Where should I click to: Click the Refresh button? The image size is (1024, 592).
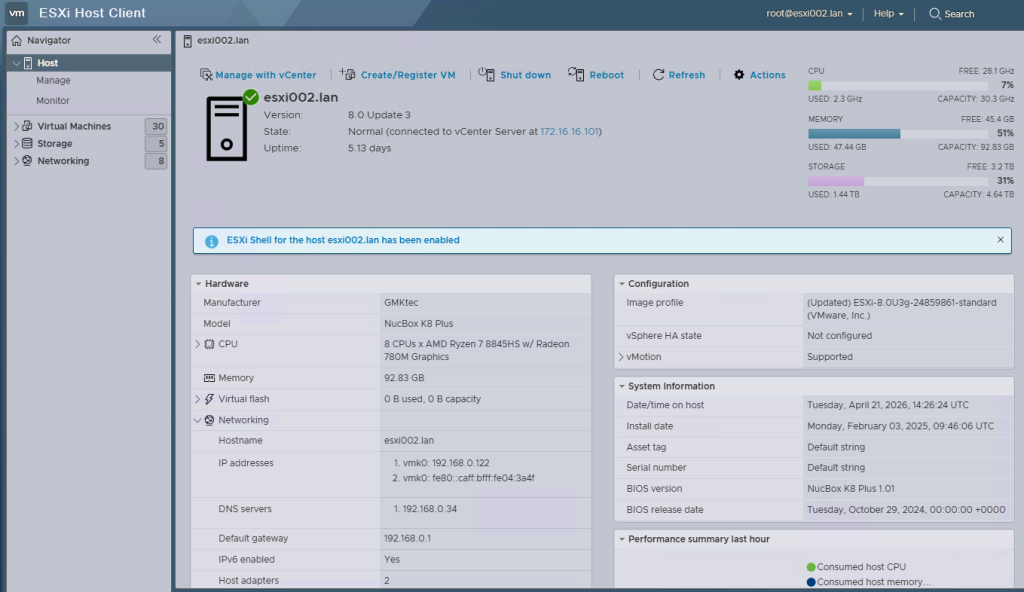tap(679, 75)
